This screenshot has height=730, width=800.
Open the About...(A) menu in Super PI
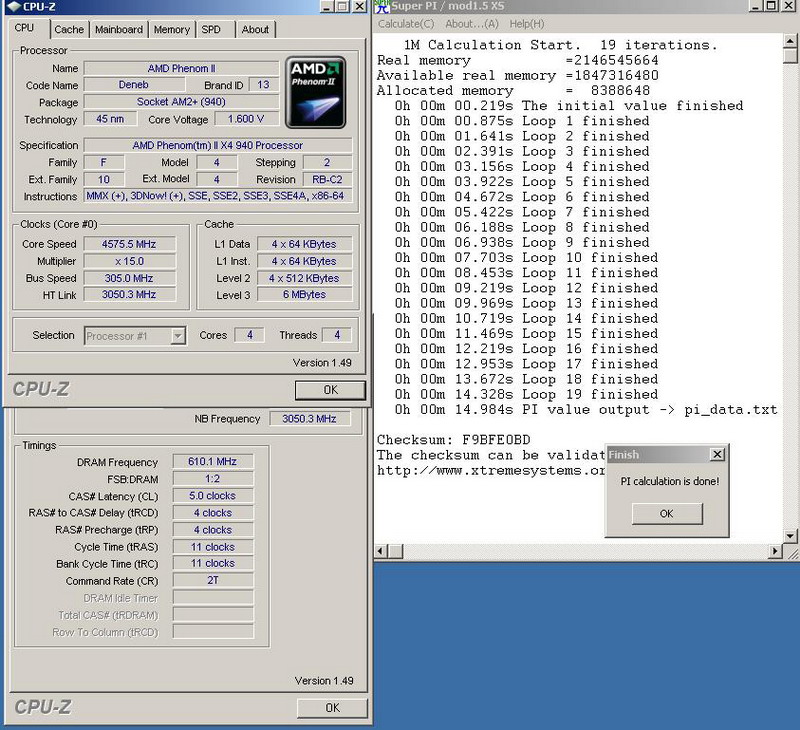(x=471, y=24)
